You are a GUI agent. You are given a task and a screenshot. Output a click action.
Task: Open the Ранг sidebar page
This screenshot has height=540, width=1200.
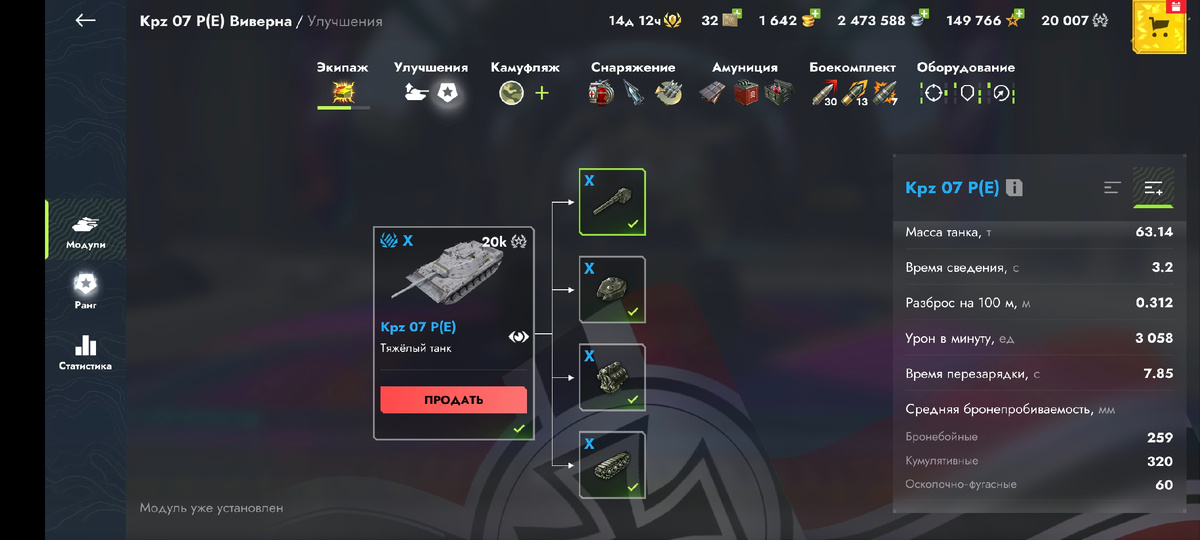click(x=85, y=291)
